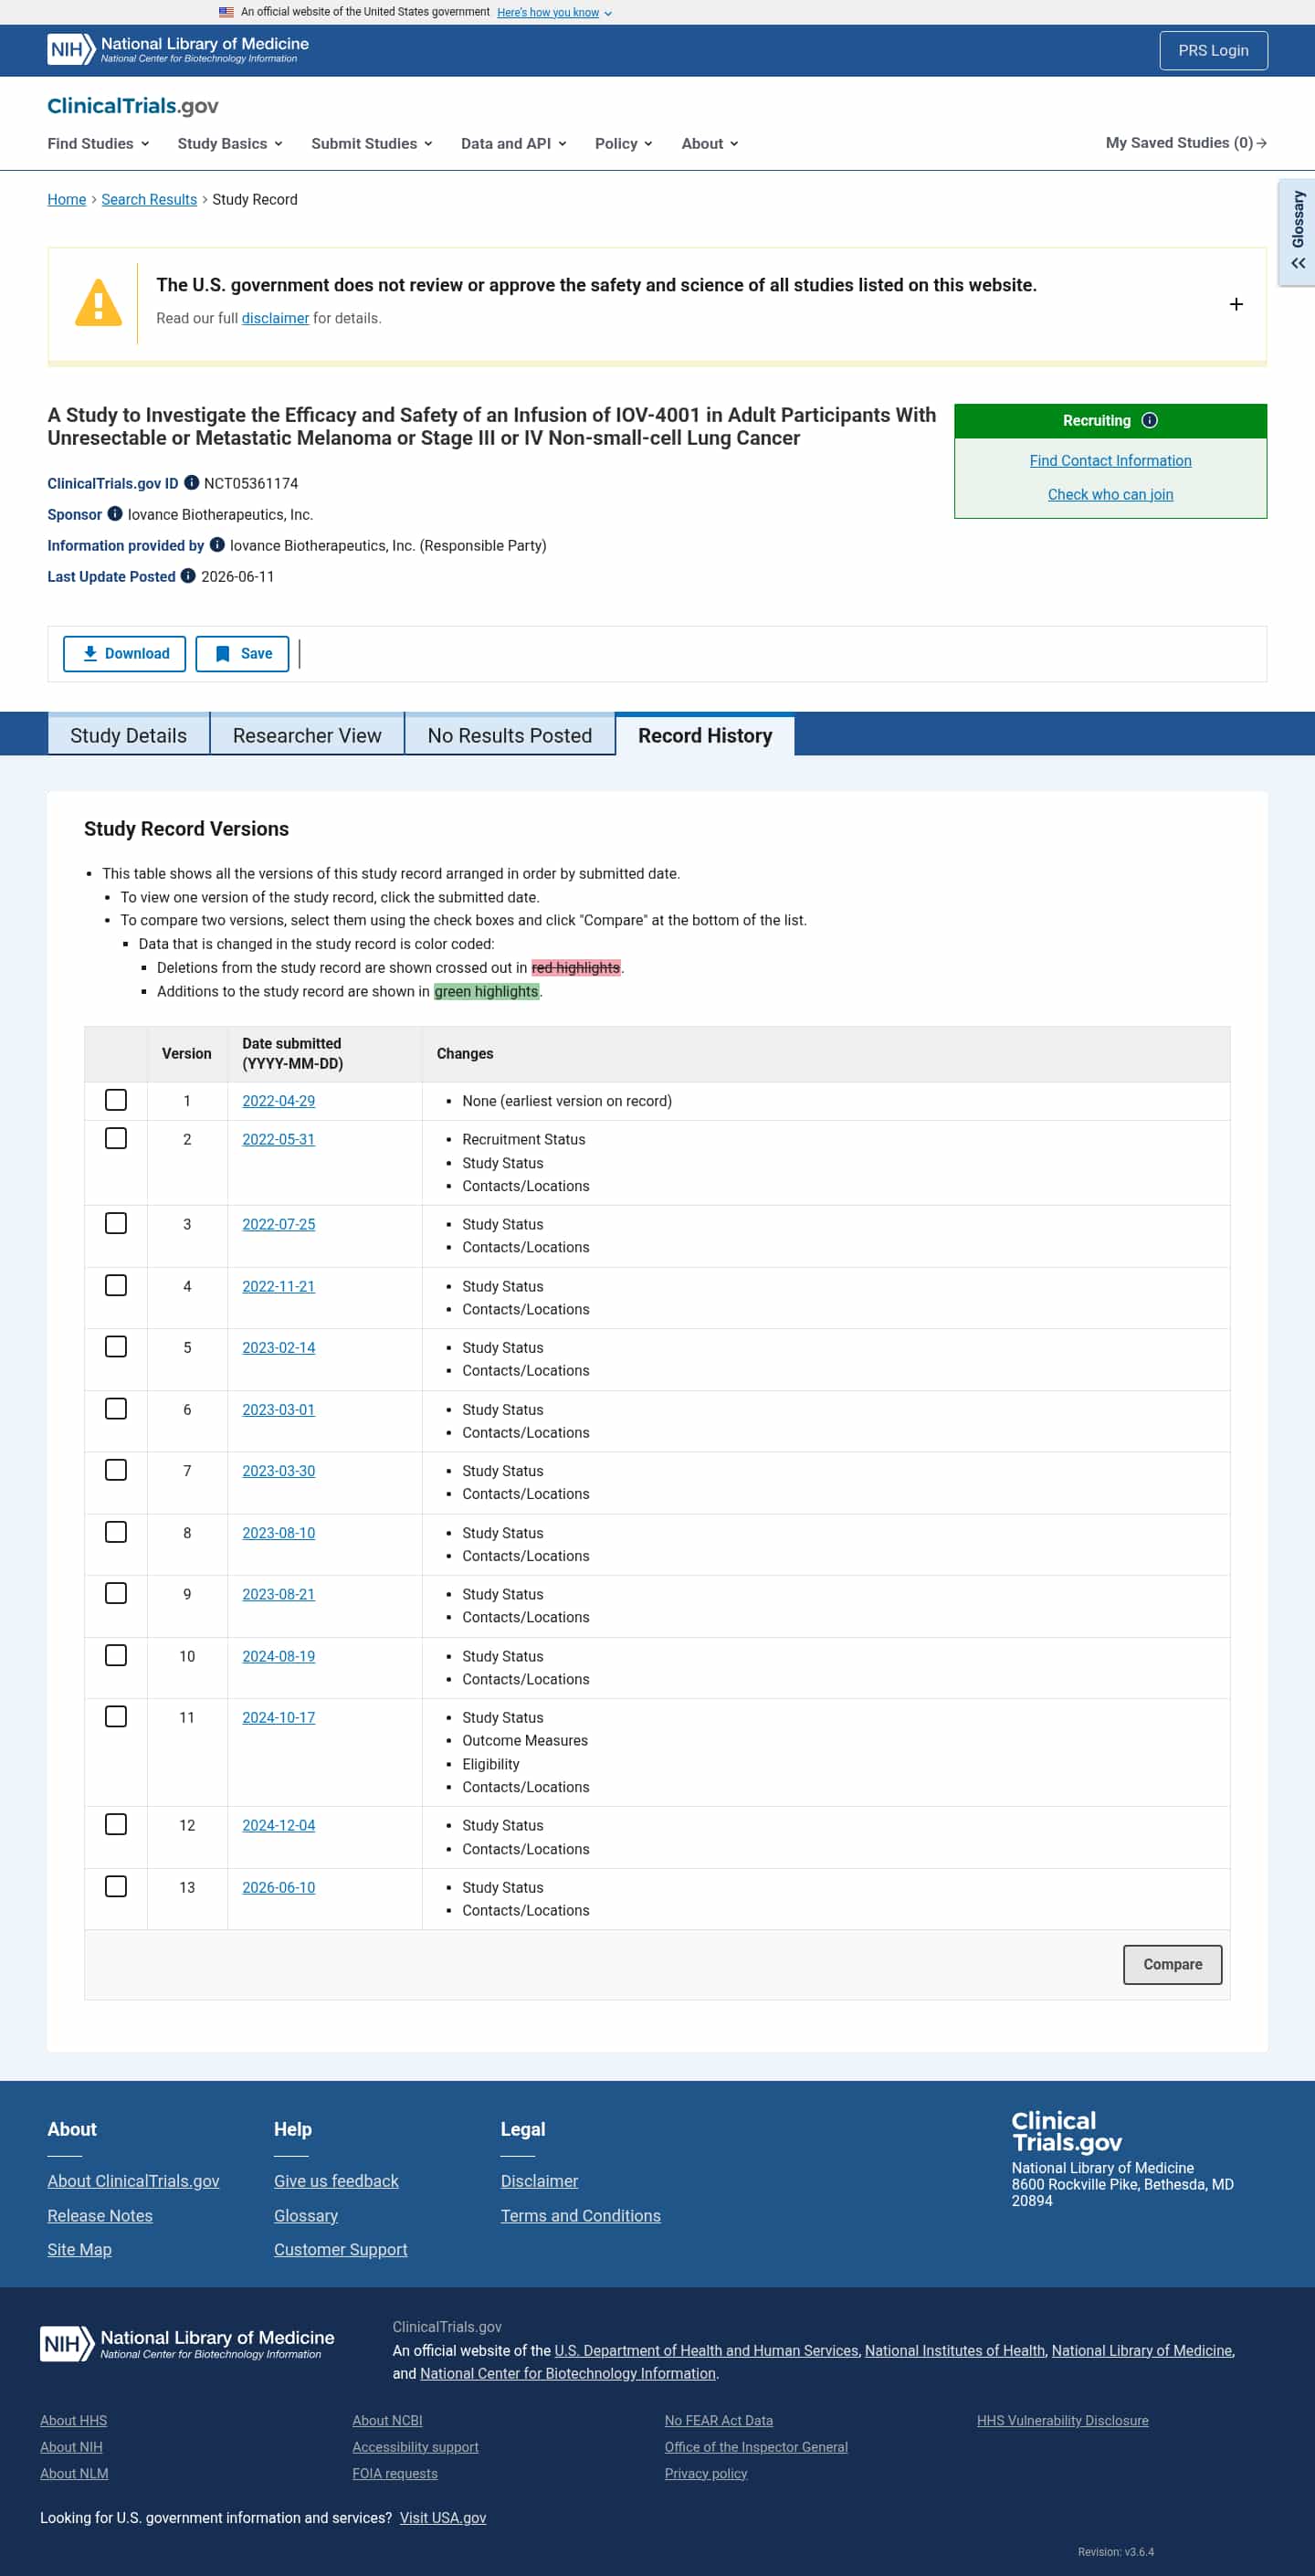This screenshot has height=2576, width=1315.
Task: Open the Glossary side panel
Action: coord(1297,232)
